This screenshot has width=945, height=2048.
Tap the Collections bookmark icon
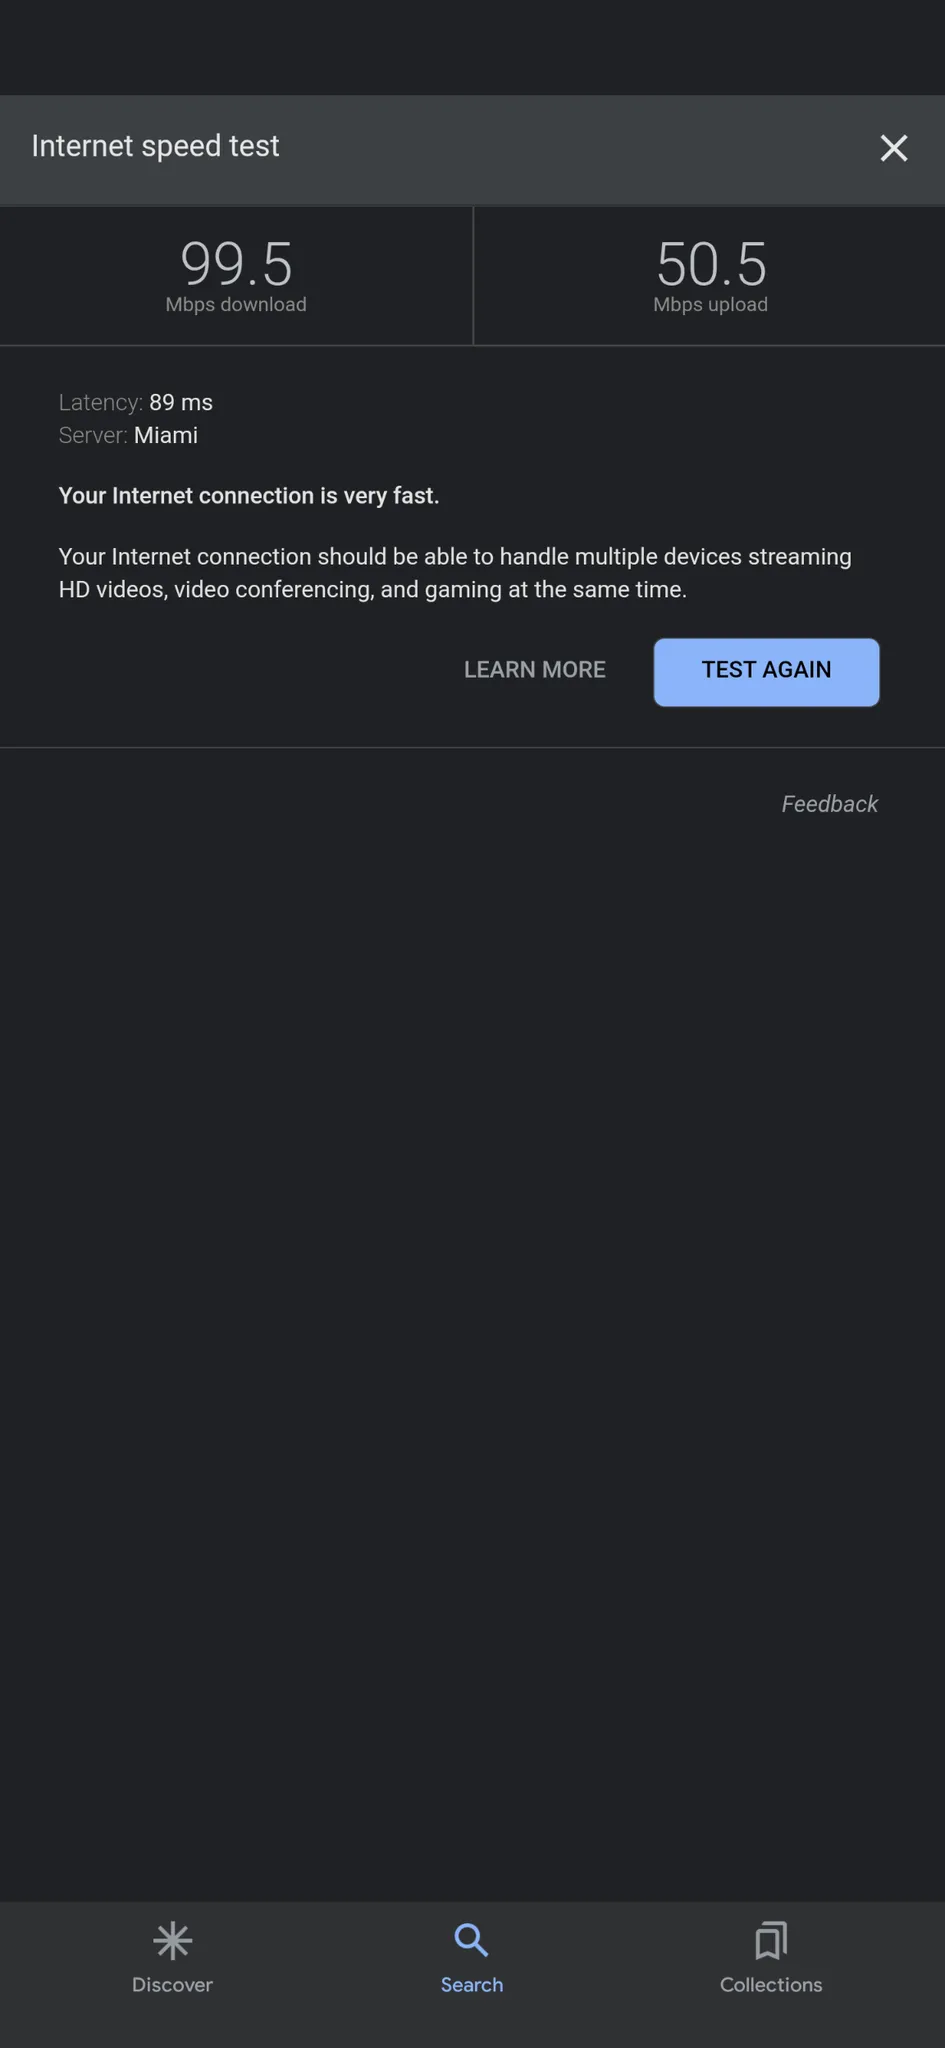771,1940
